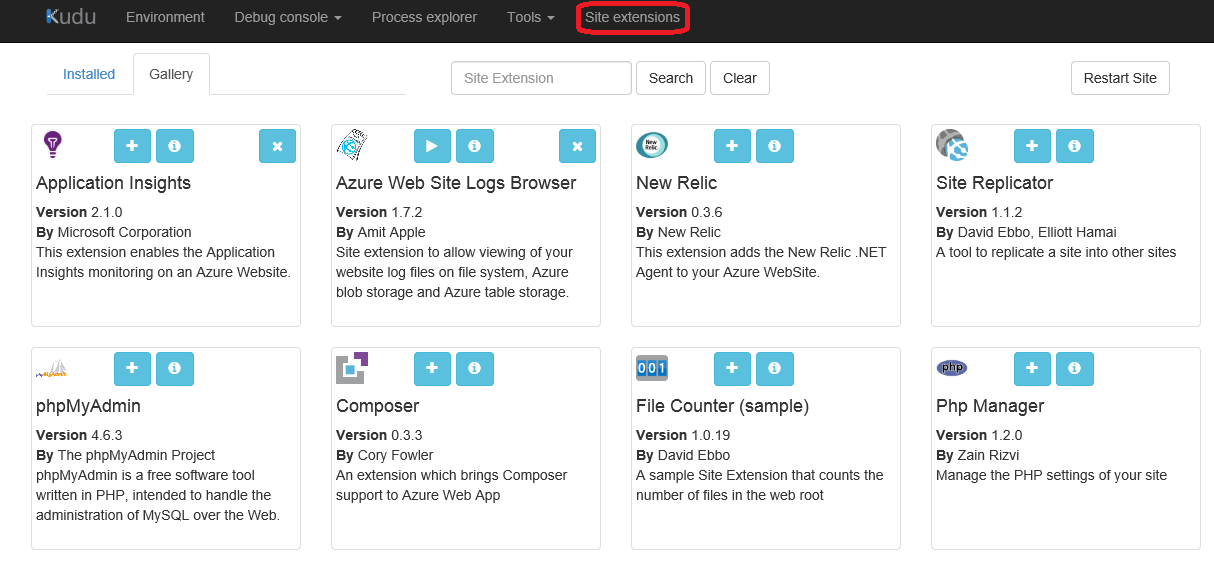
Task: Install the Application Insights extension
Action: tap(132, 146)
